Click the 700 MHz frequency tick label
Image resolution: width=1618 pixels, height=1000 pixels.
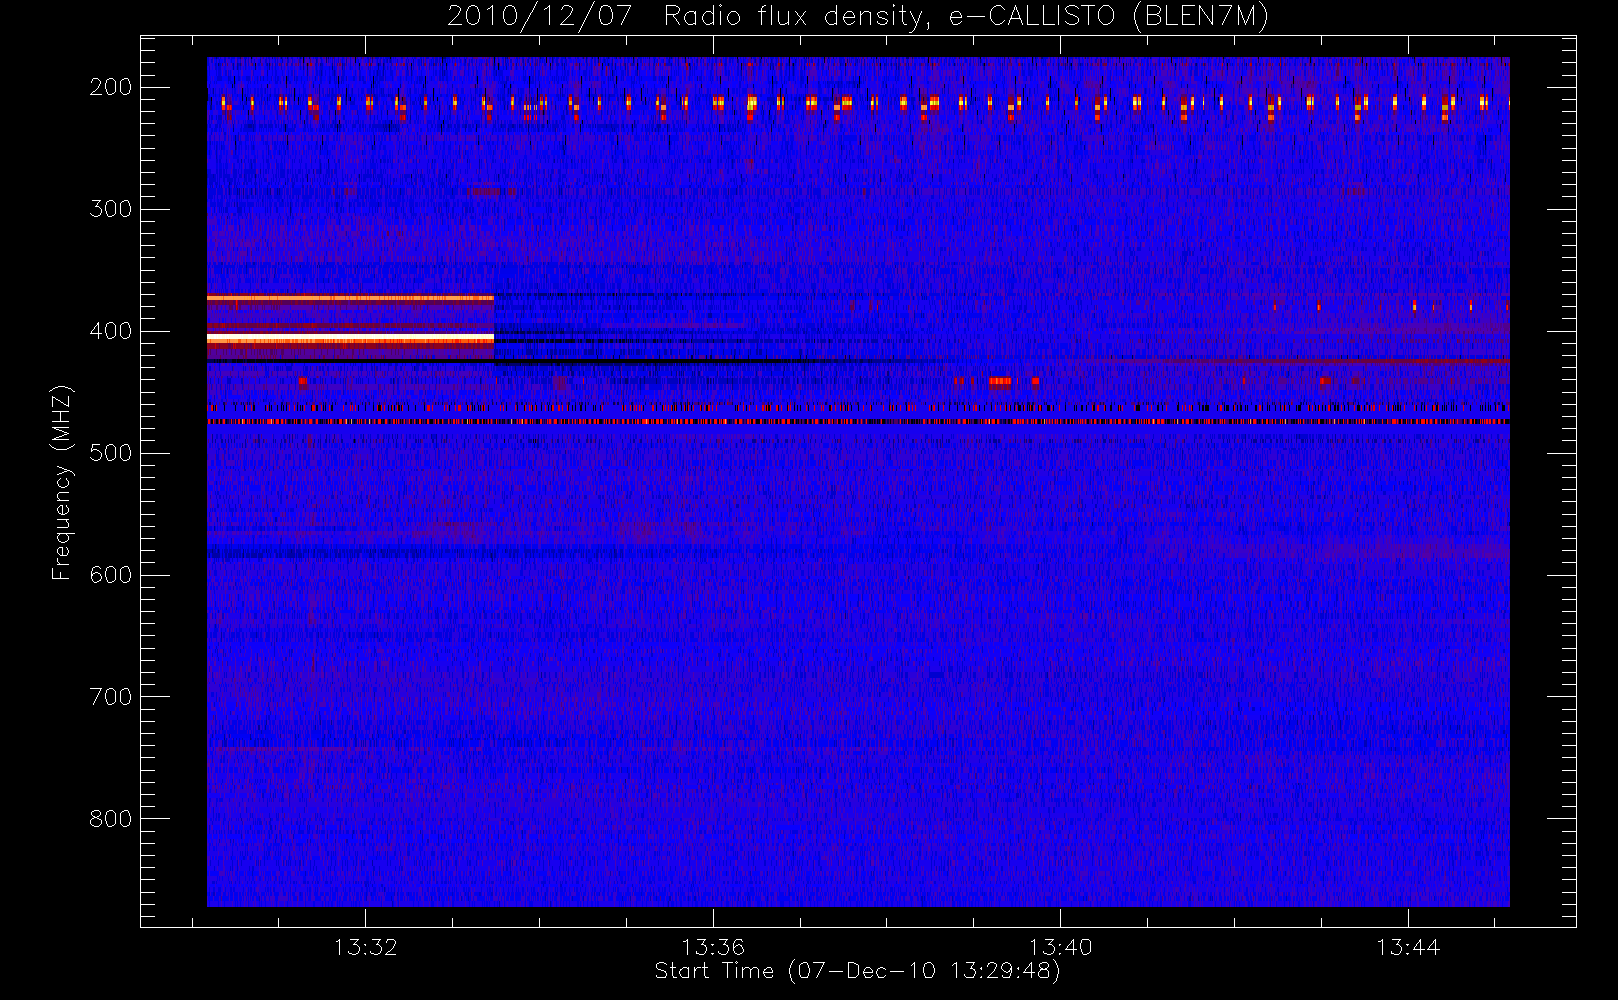pos(111,697)
